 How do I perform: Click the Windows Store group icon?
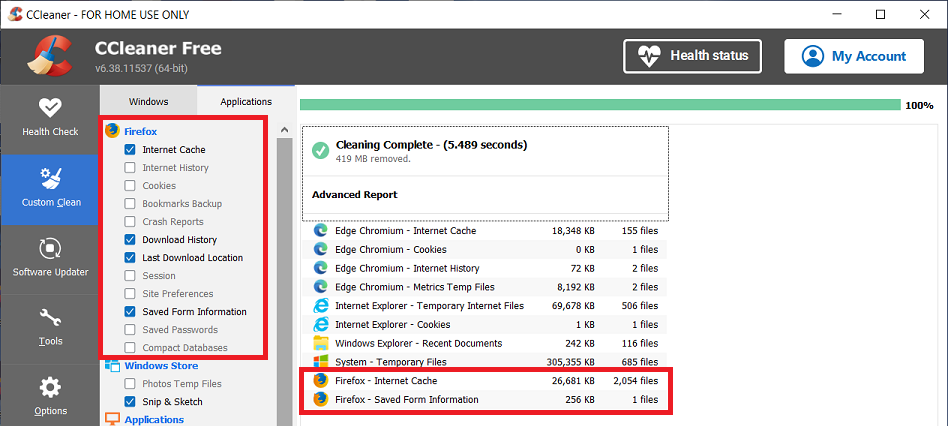coord(112,366)
